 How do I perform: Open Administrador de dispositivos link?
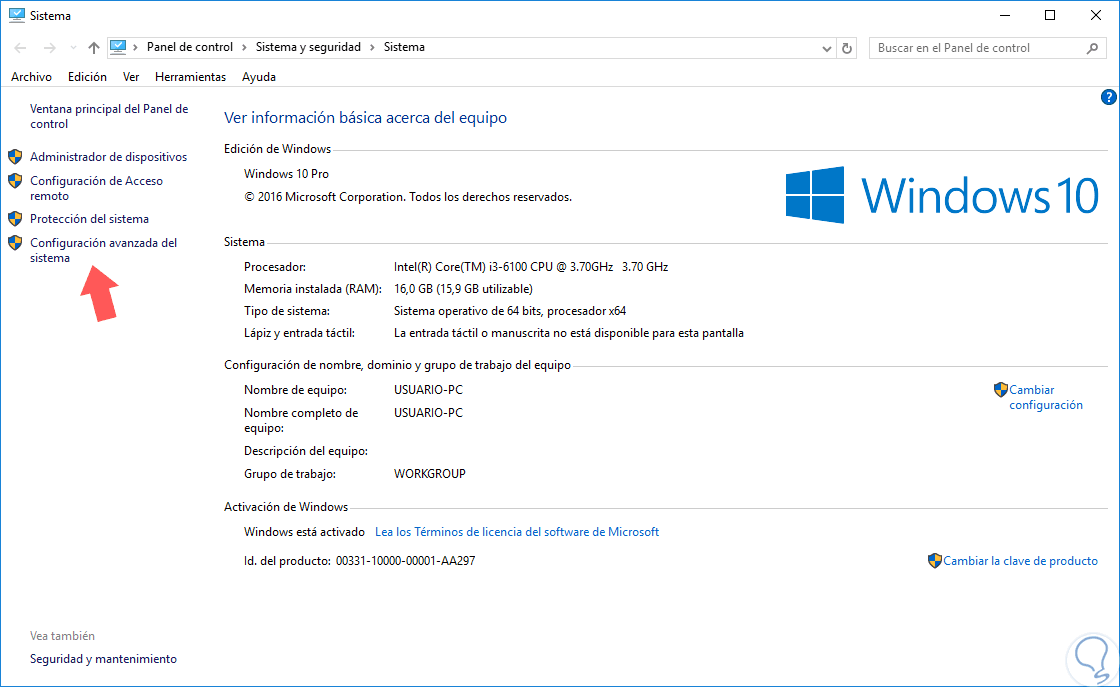pyautogui.click(x=109, y=156)
